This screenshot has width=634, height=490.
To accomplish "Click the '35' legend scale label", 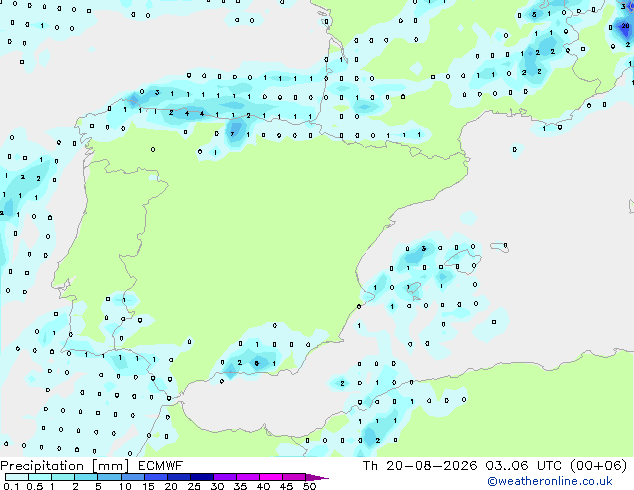I will pos(240,486).
